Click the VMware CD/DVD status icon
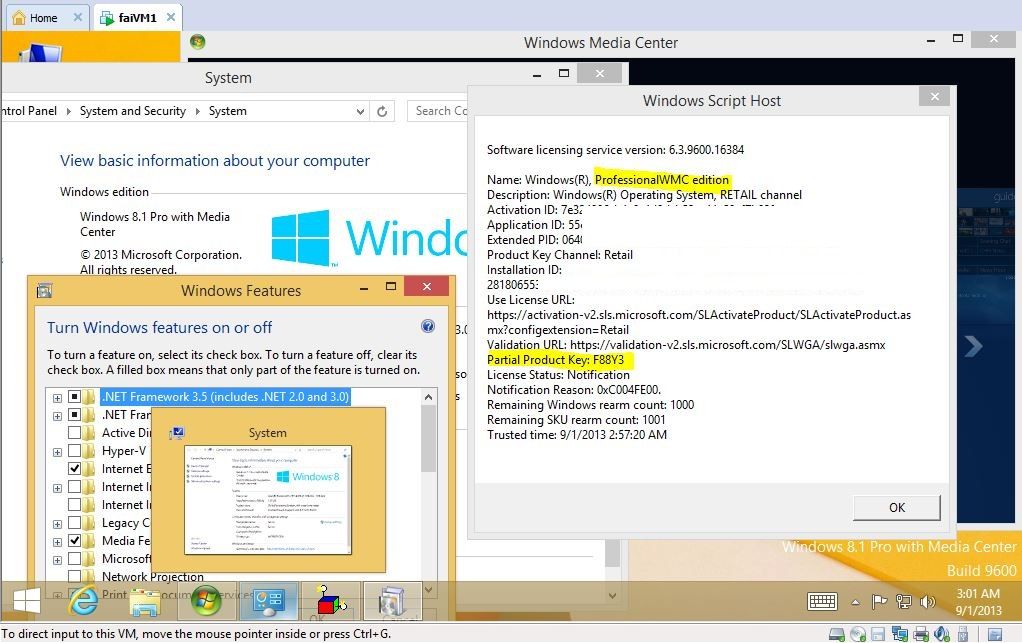The height and width of the screenshot is (643, 1022). coord(858,633)
